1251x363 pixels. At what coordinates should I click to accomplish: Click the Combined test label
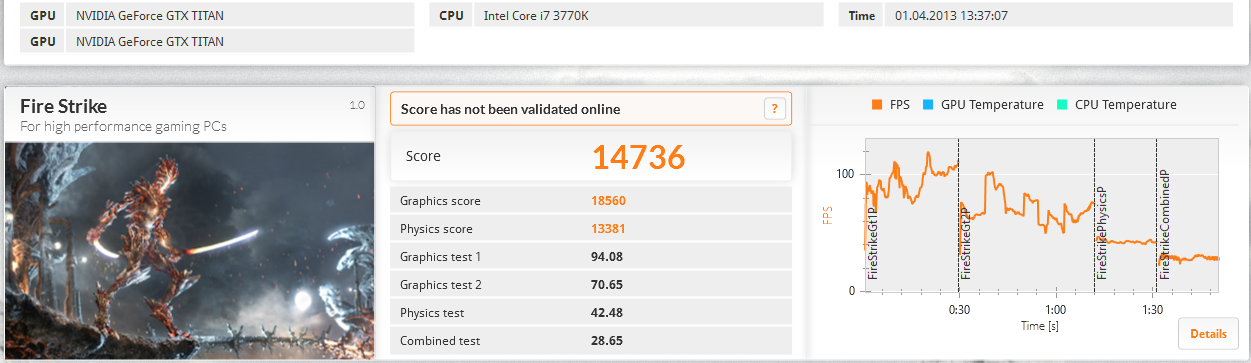tap(440, 341)
